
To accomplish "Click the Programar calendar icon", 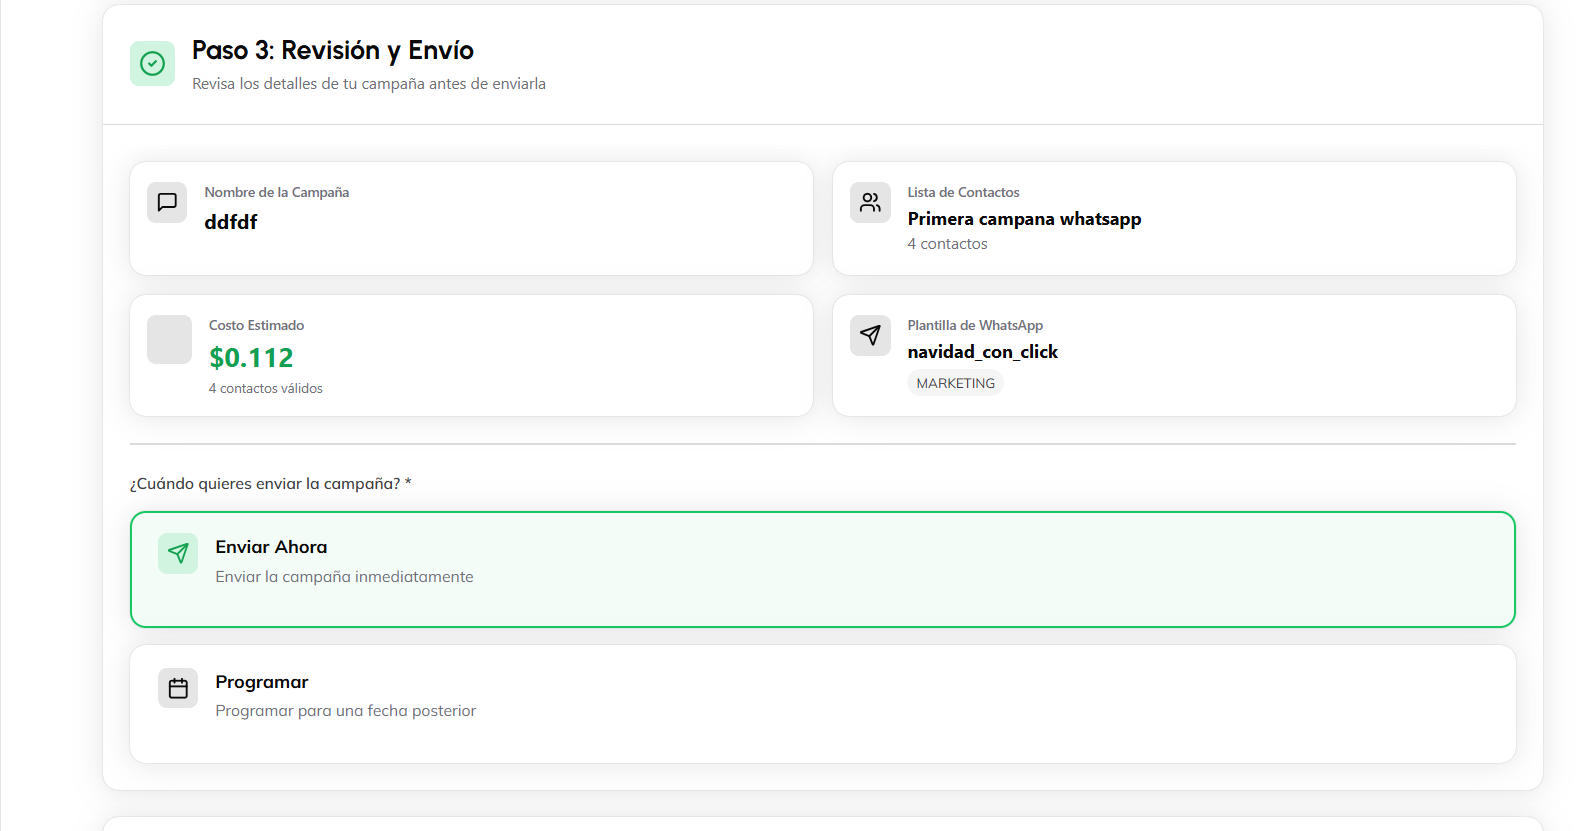I will (x=178, y=688).
